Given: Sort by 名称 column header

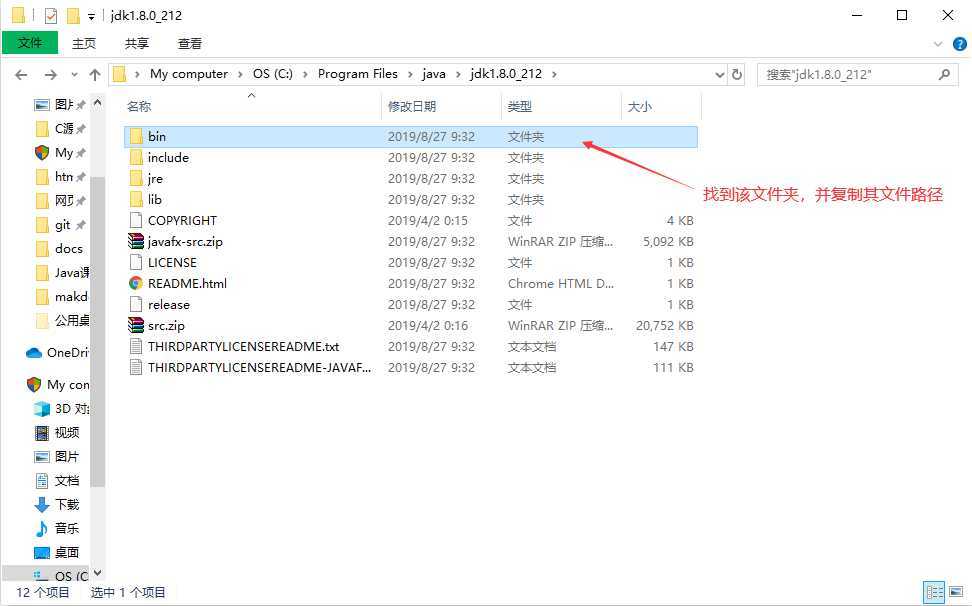Looking at the screenshot, I should [139, 107].
